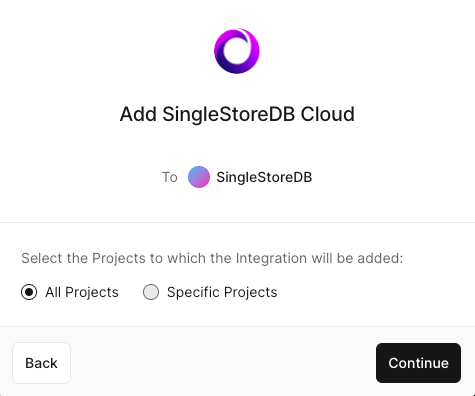Click the filled dot inside All Projects radio
The height and width of the screenshot is (396, 475).
point(29,292)
